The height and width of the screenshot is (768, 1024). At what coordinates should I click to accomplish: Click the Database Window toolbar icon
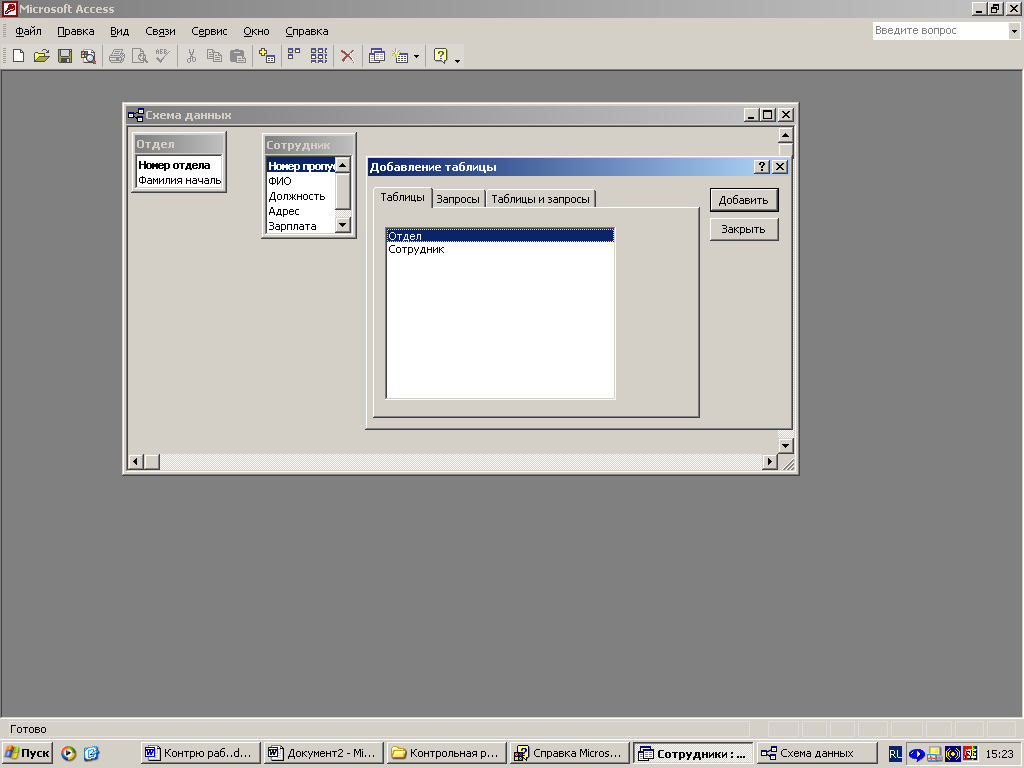(x=377, y=56)
